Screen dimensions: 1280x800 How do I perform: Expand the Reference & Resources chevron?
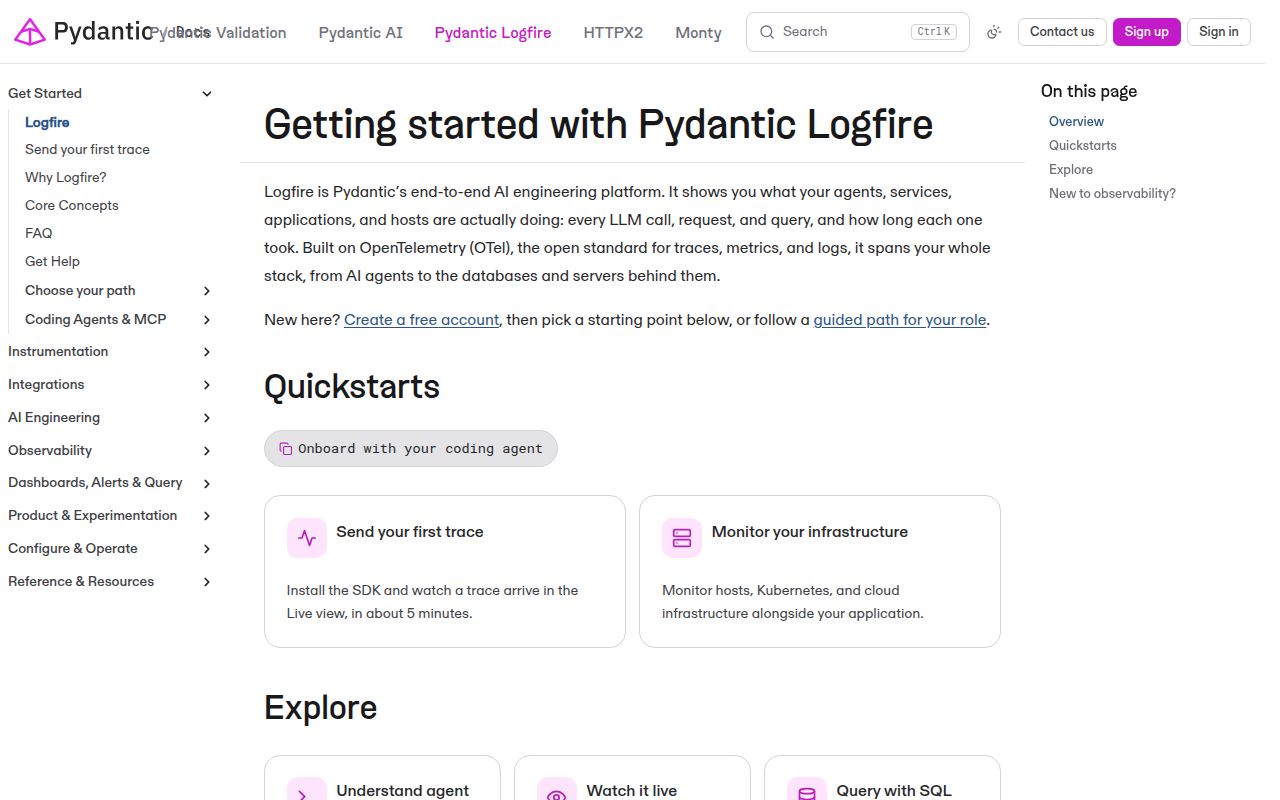pyautogui.click(x=207, y=582)
